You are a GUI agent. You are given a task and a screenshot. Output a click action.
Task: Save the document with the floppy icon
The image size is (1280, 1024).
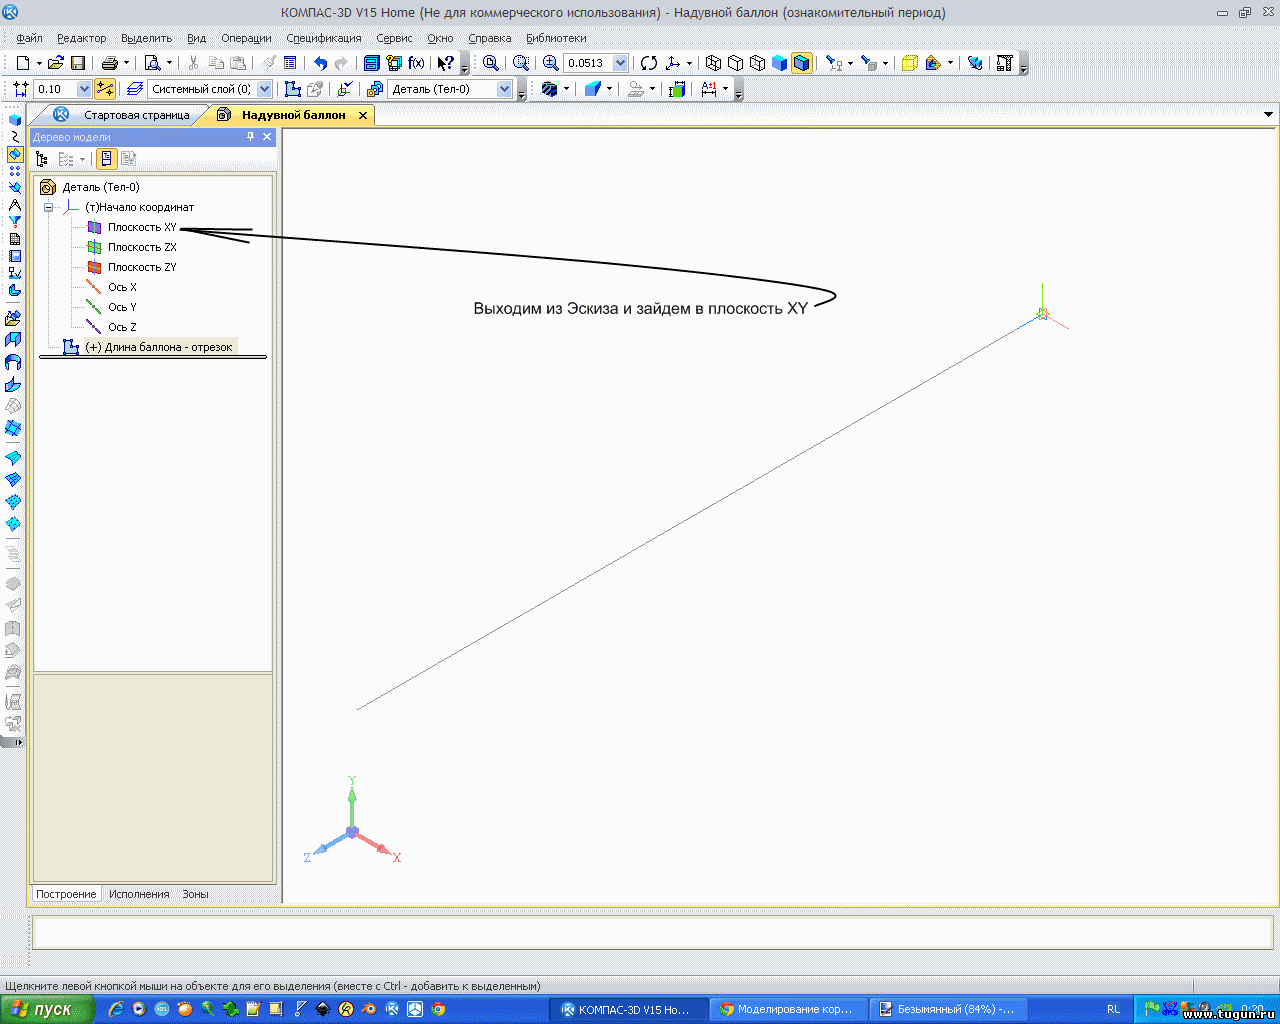(x=78, y=63)
